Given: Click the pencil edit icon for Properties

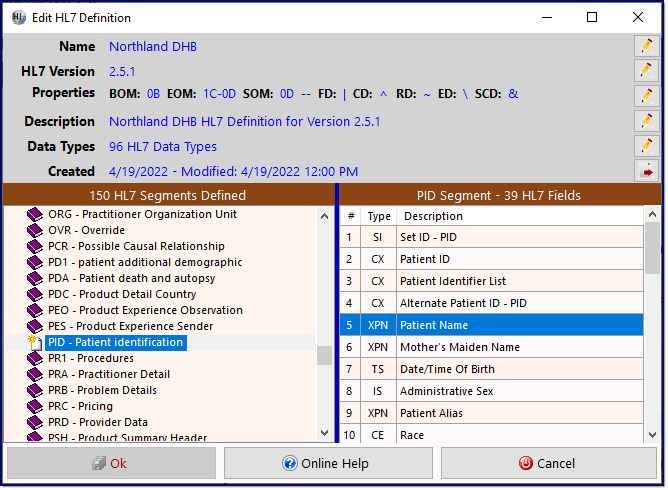Looking at the screenshot, I should click(x=647, y=95).
